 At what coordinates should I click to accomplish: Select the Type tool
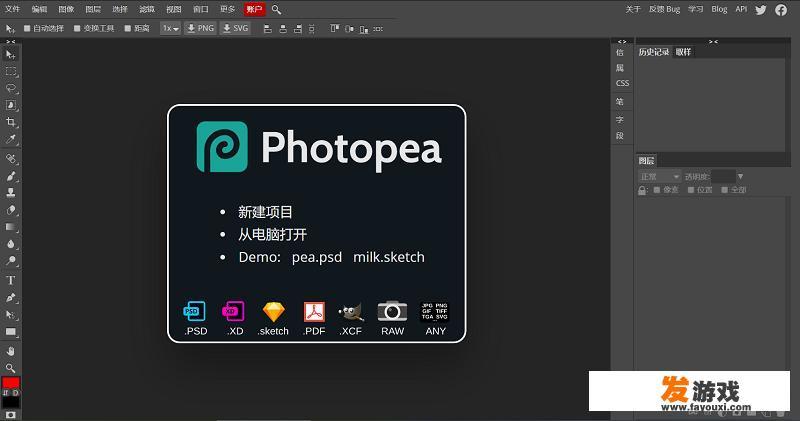11,280
